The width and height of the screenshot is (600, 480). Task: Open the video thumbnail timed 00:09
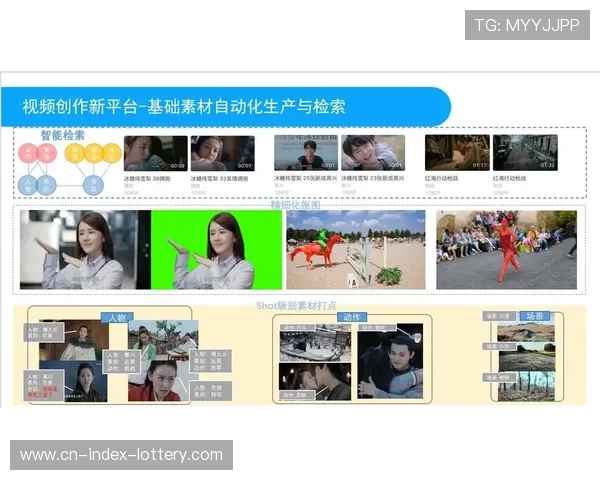point(156,153)
